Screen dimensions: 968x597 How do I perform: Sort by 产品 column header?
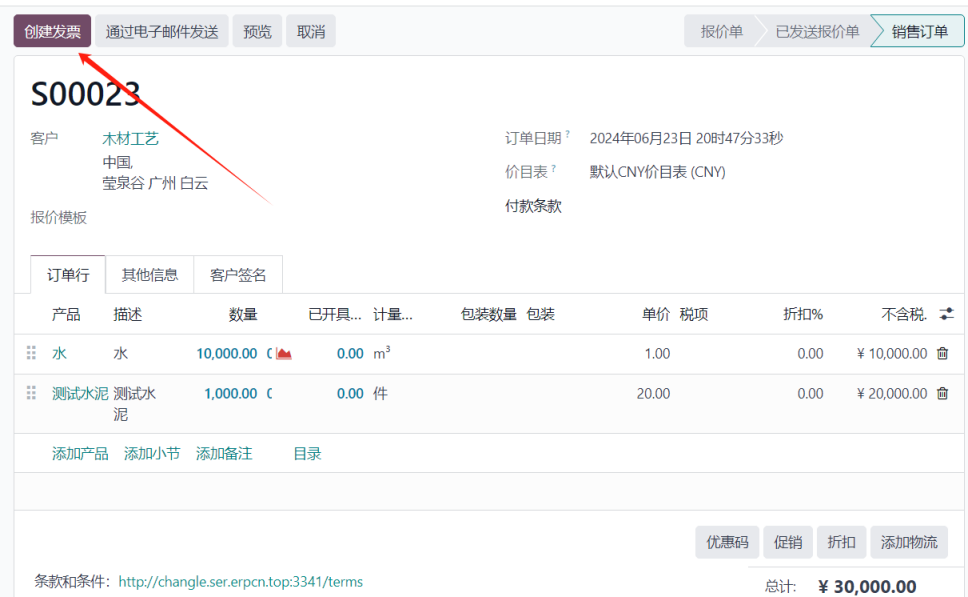(x=66, y=314)
